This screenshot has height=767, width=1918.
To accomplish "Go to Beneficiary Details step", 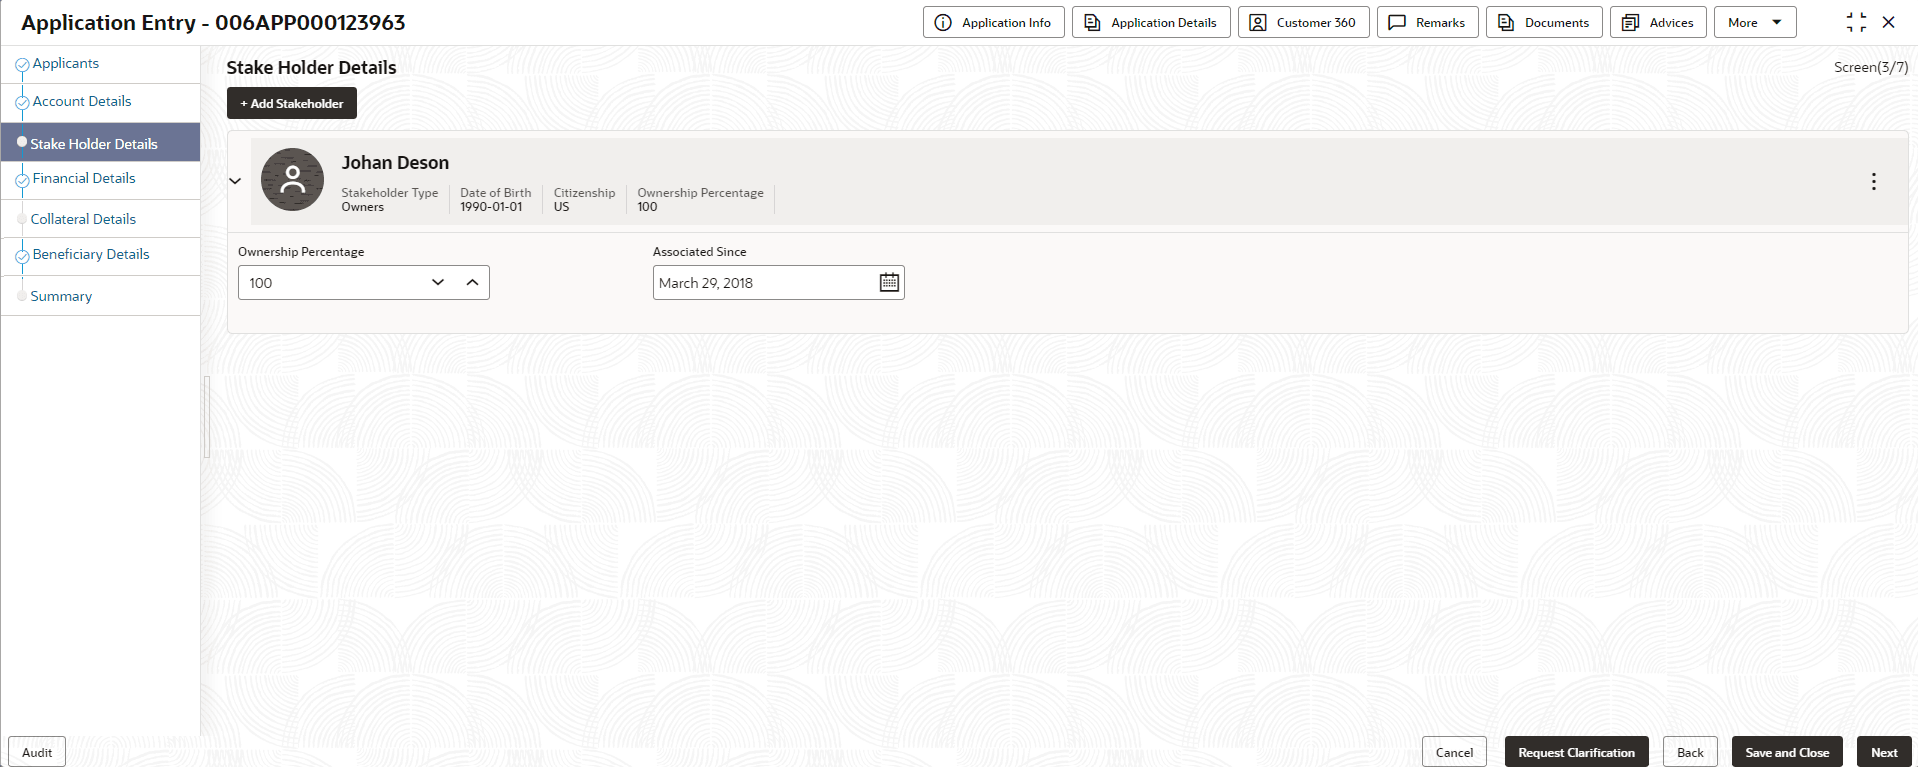I will [91, 254].
